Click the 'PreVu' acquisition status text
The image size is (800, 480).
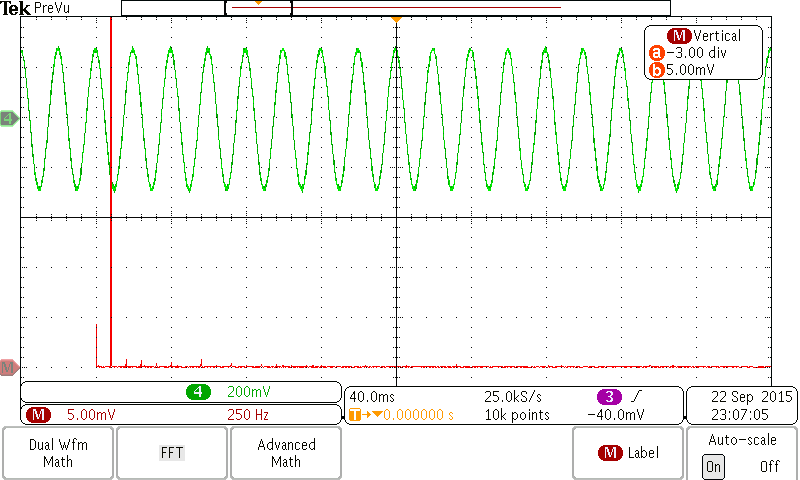[52, 8]
